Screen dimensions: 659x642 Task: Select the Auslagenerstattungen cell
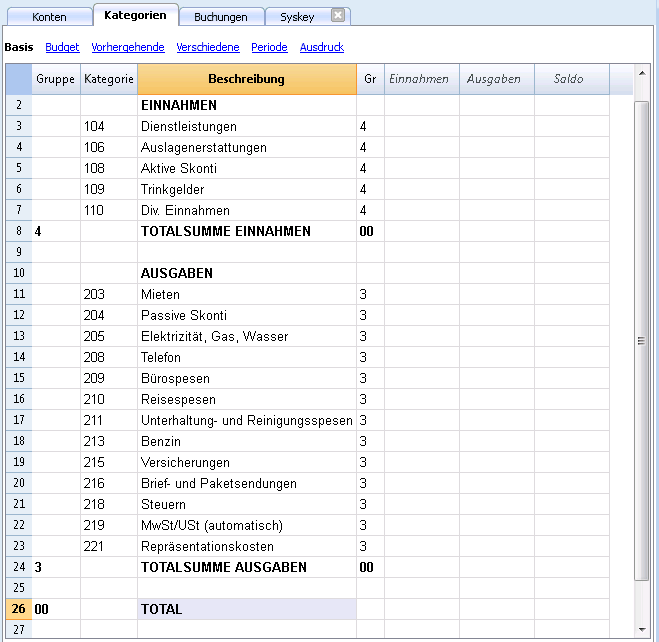click(247, 147)
